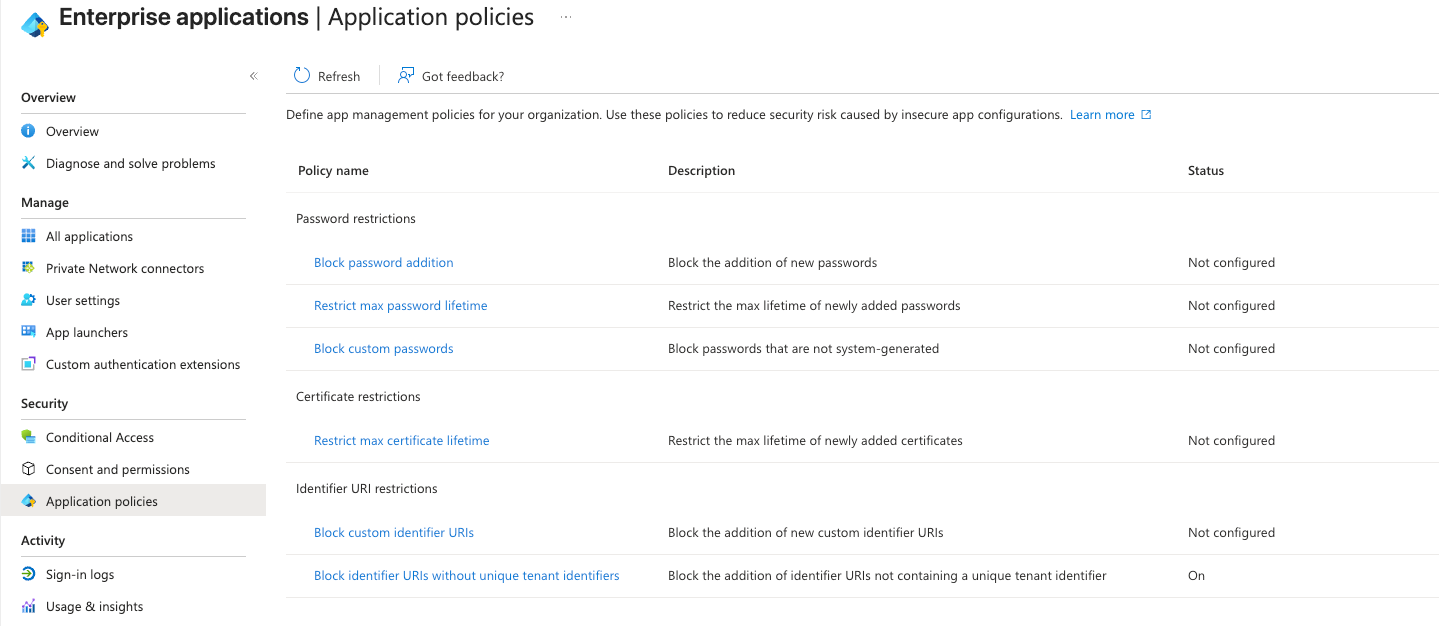
Task: Select Application policies menu item
Action: 133,501
